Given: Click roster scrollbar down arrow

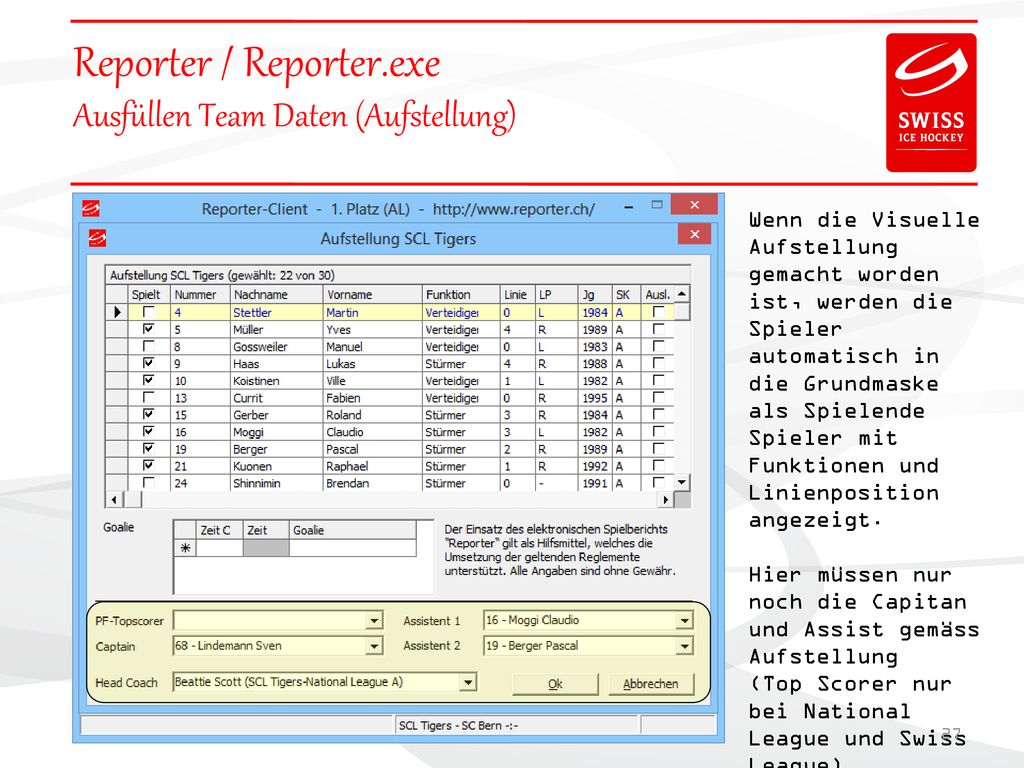Looking at the screenshot, I should pyautogui.click(x=682, y=483).
